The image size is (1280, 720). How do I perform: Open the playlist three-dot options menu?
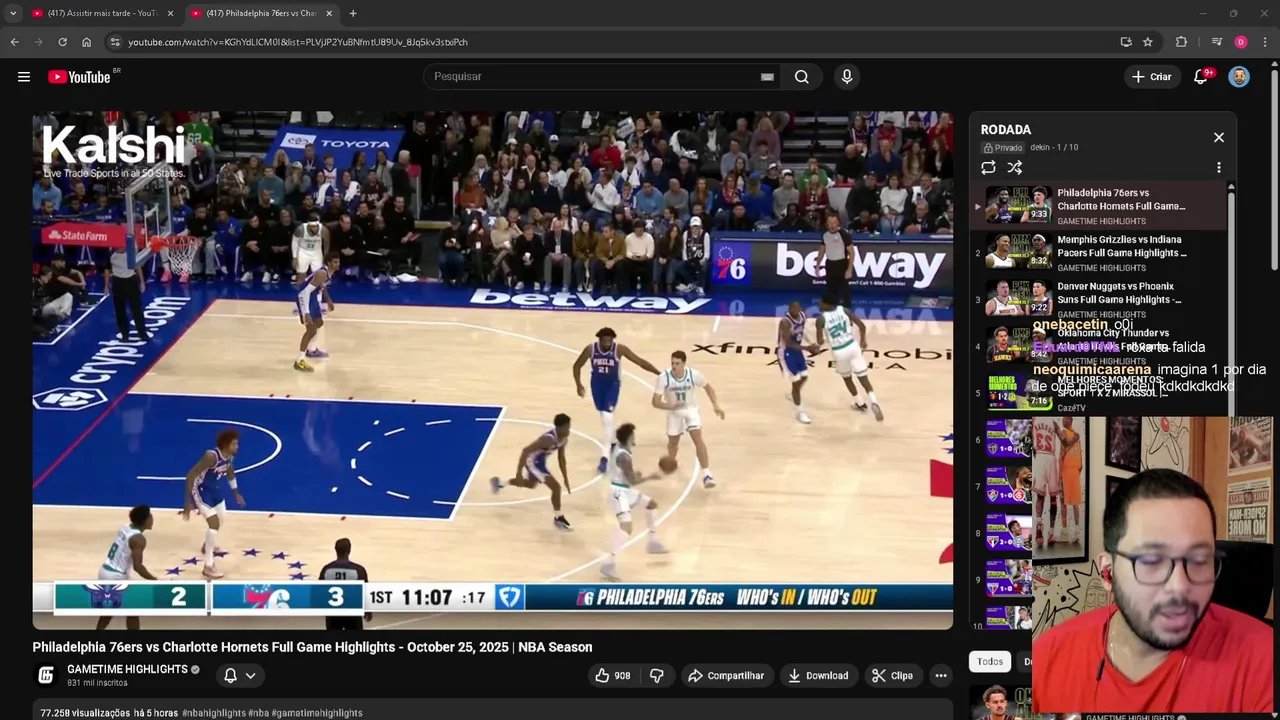pos(1219,168)
